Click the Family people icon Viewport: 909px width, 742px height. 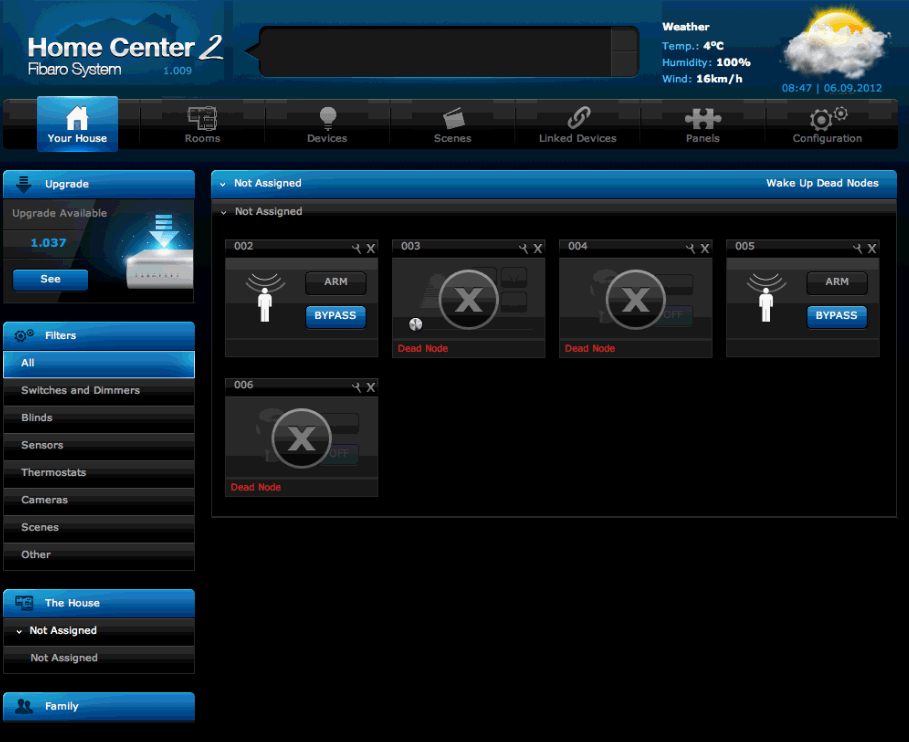(x=24, y=706)
